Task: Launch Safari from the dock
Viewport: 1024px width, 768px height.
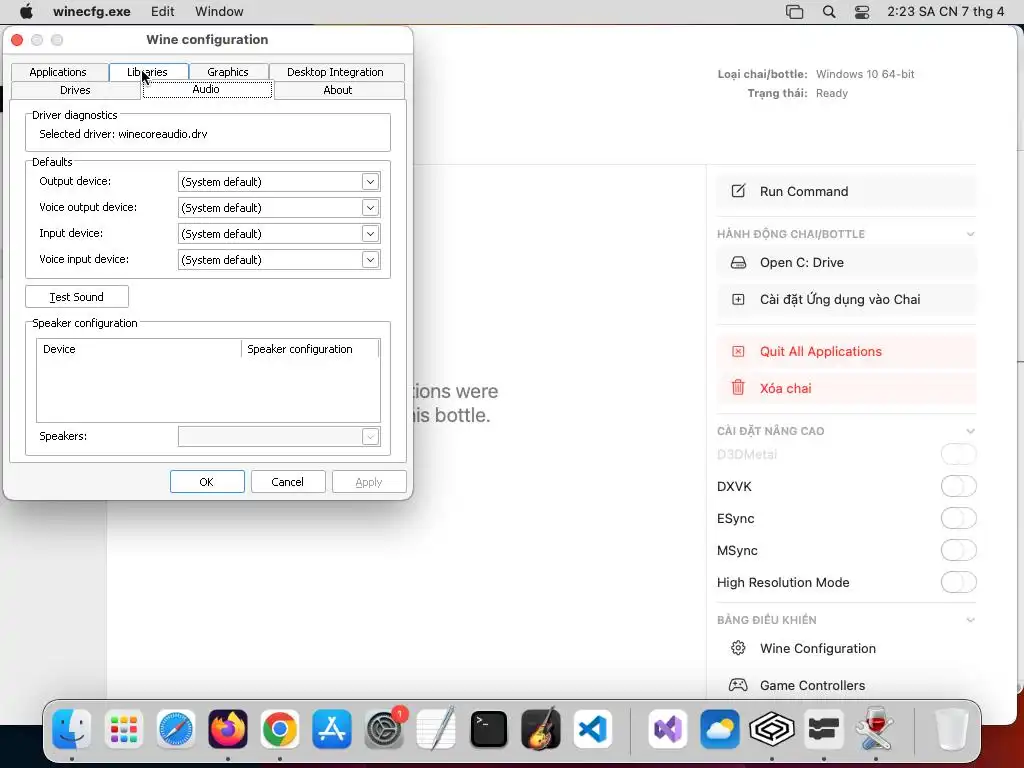Action: 176,729
